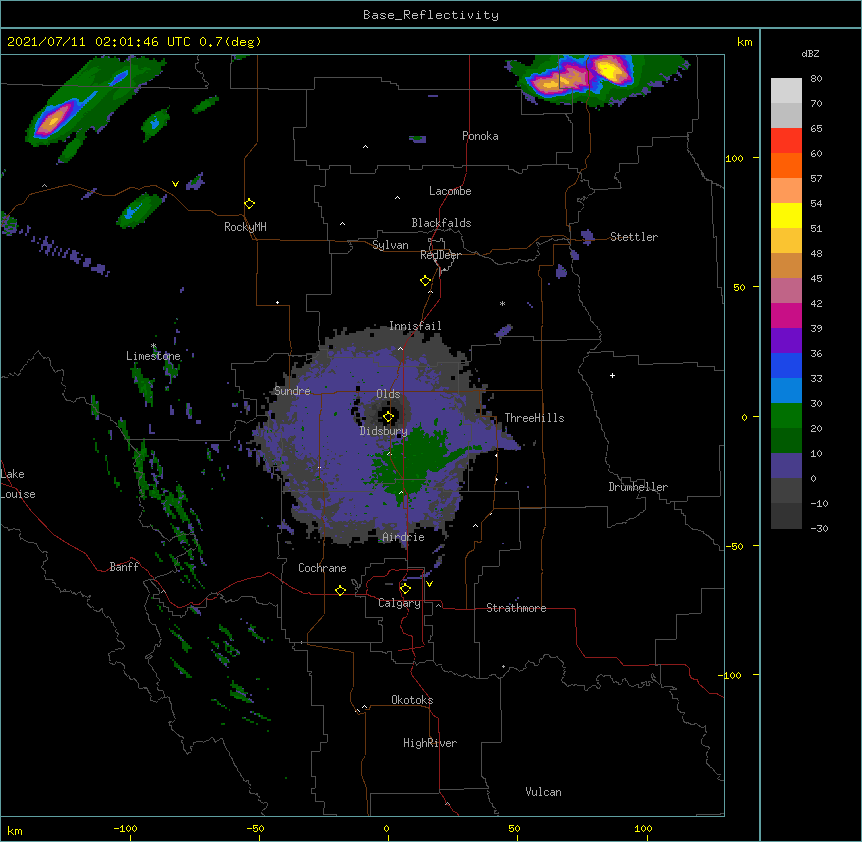Click the 80 value on dBZ scale
The image size is (862, 842).
[x=816, y=79]
